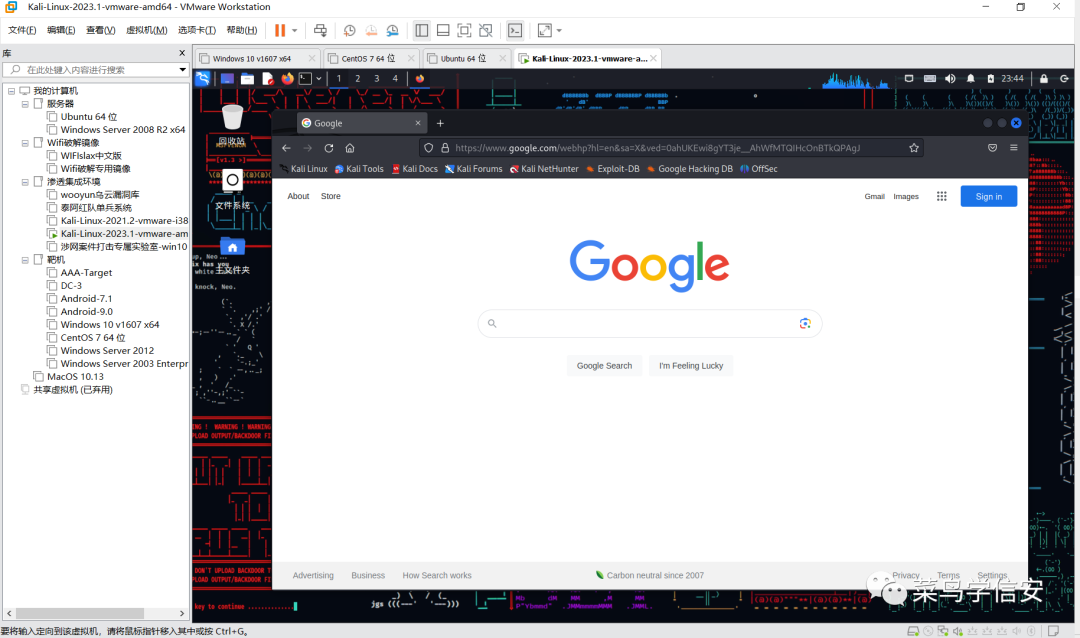Screen dimensions: 1080x638
Task: Pause the virtual machine with the orange button
Action: click(x=280, y=30)
